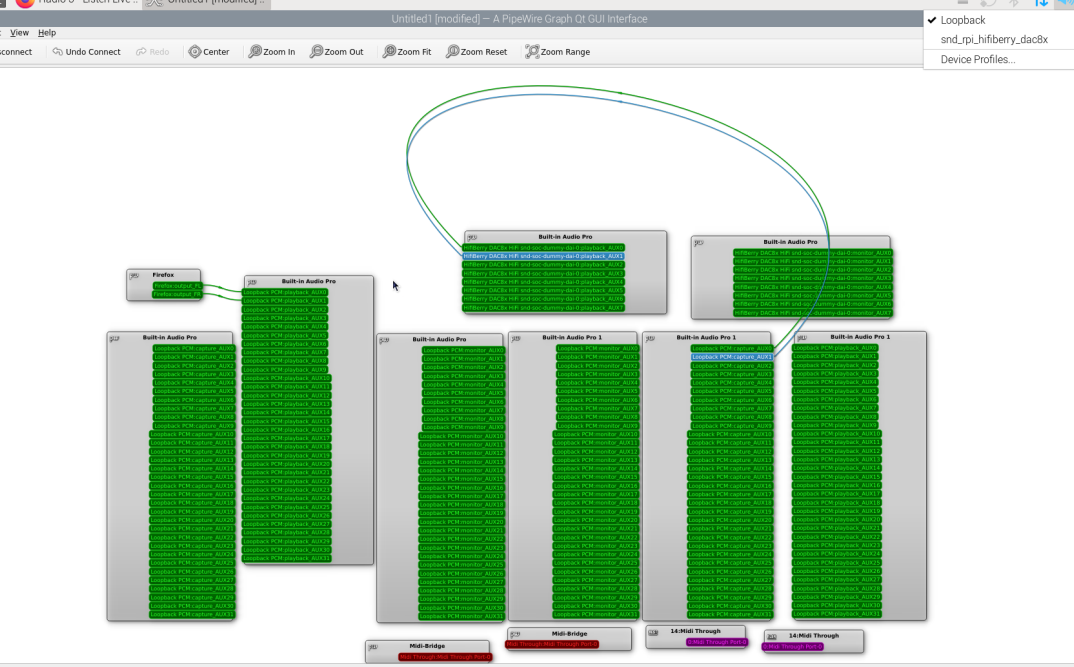Image resolution: width=1074 pixels, height=667 pixels.
Task: Click the Disconnect toolbar button at the left edge
Action: click(16, 51)
